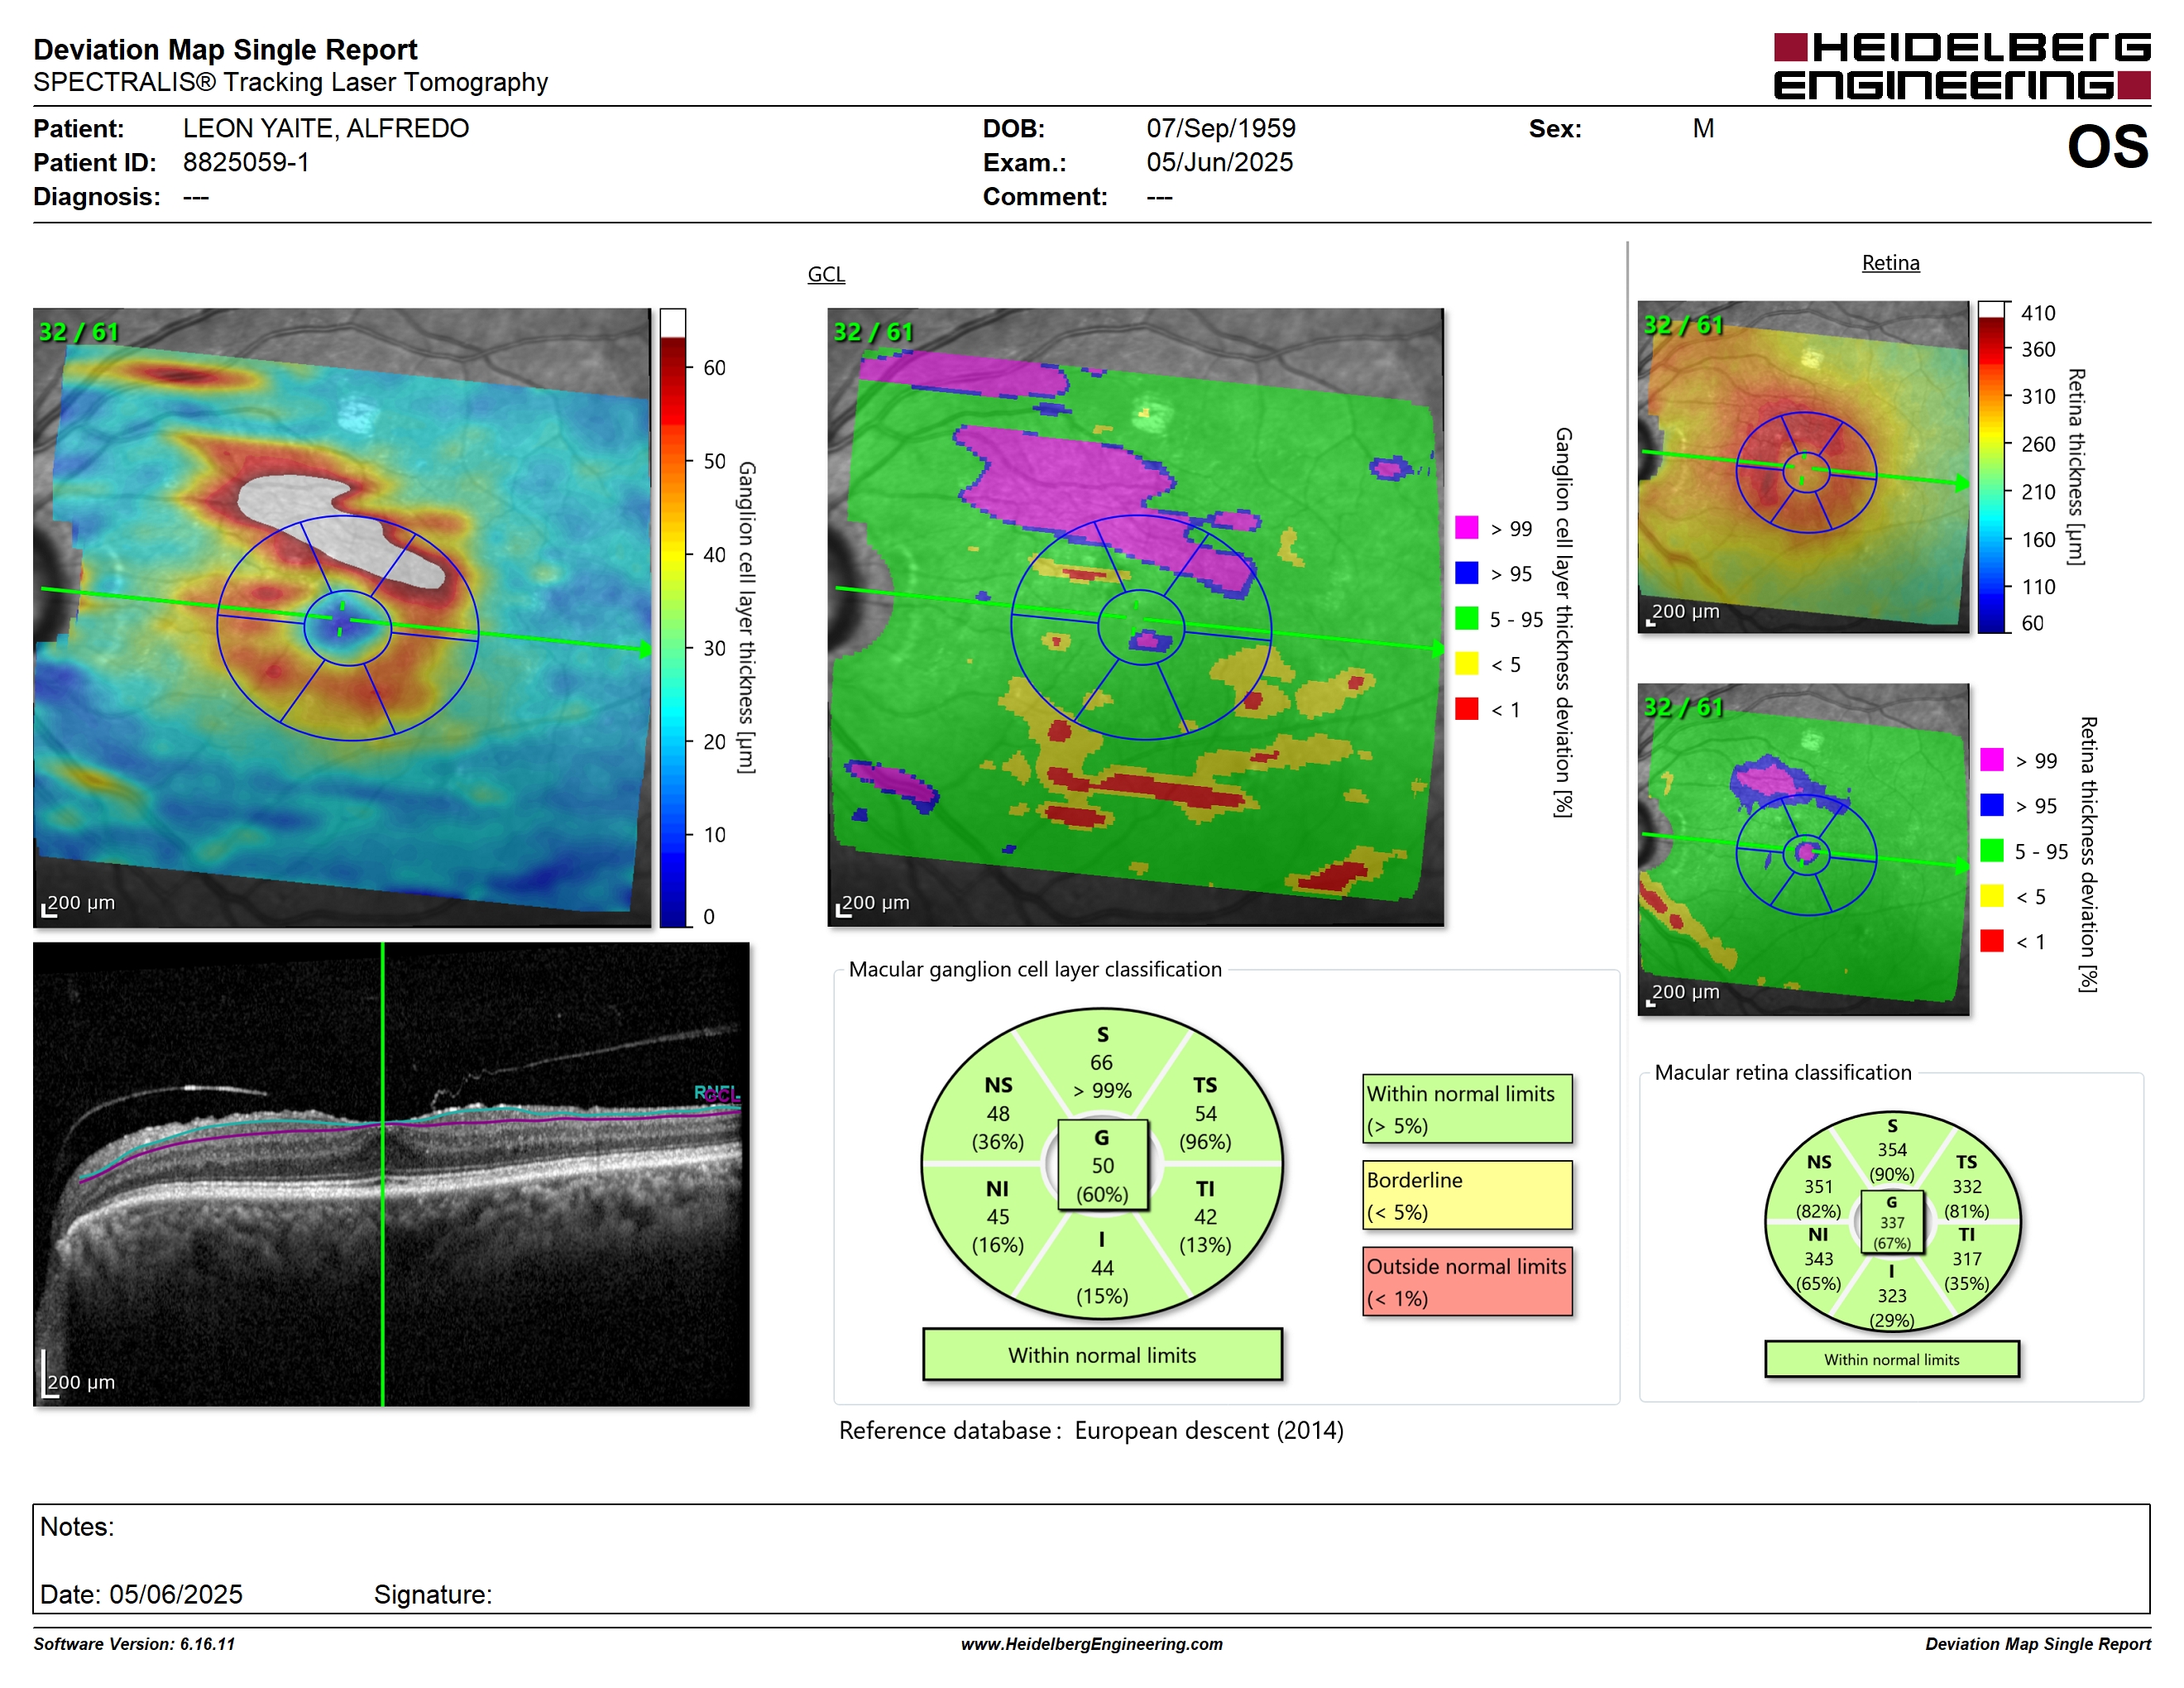
Task: Click the green 5 - 95 Retina legend swatch
Action: tap(1991, 850)
